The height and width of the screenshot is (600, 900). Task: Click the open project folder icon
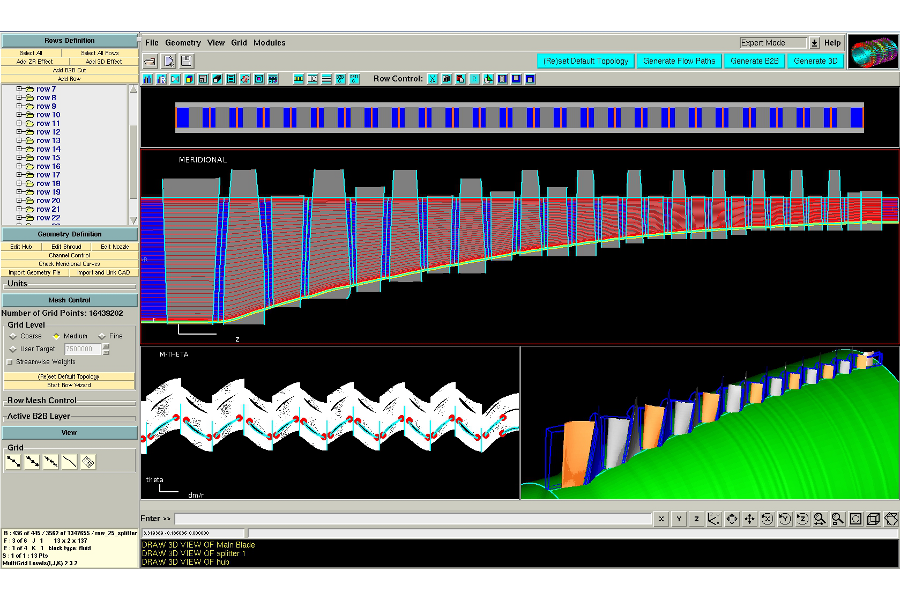[150, 61]
